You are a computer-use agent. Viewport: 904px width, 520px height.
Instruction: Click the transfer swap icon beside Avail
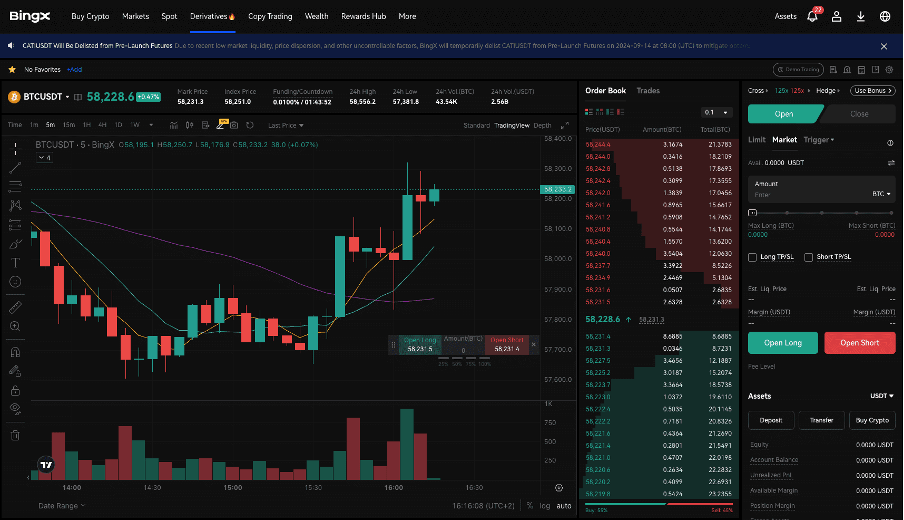click(x=891, y=163)
